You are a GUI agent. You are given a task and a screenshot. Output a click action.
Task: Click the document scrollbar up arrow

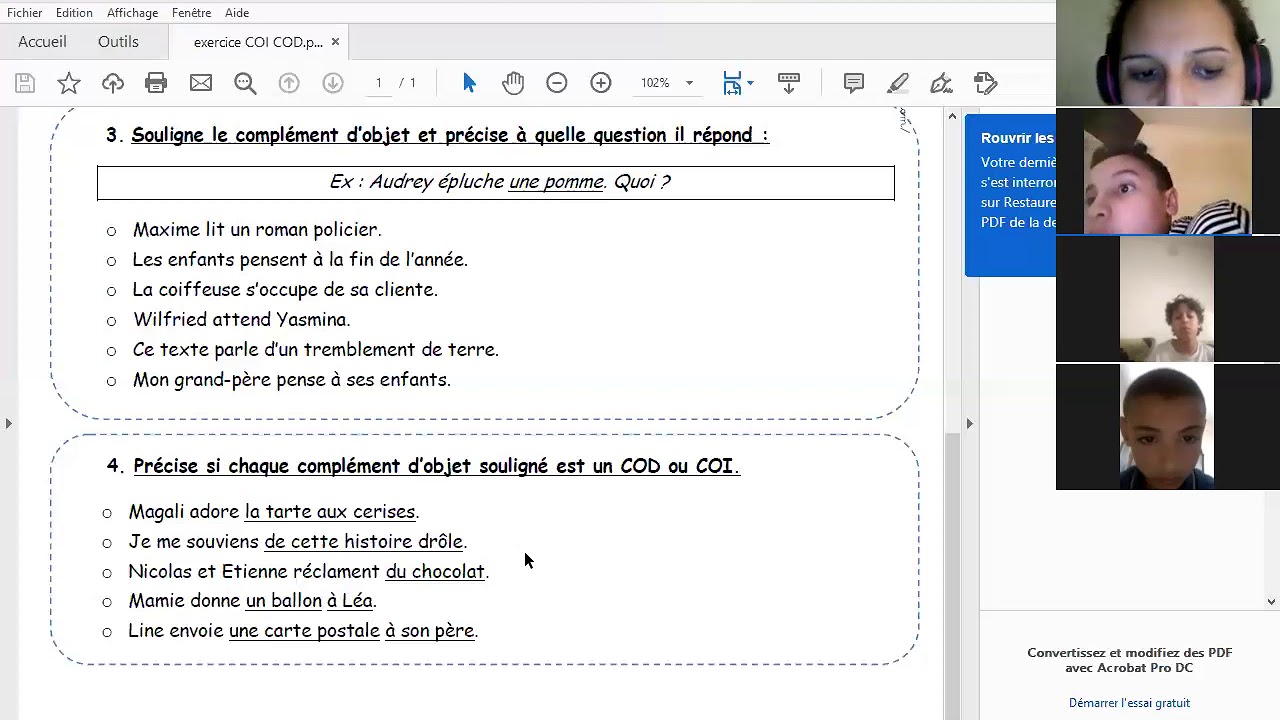[x=951, y=117]
